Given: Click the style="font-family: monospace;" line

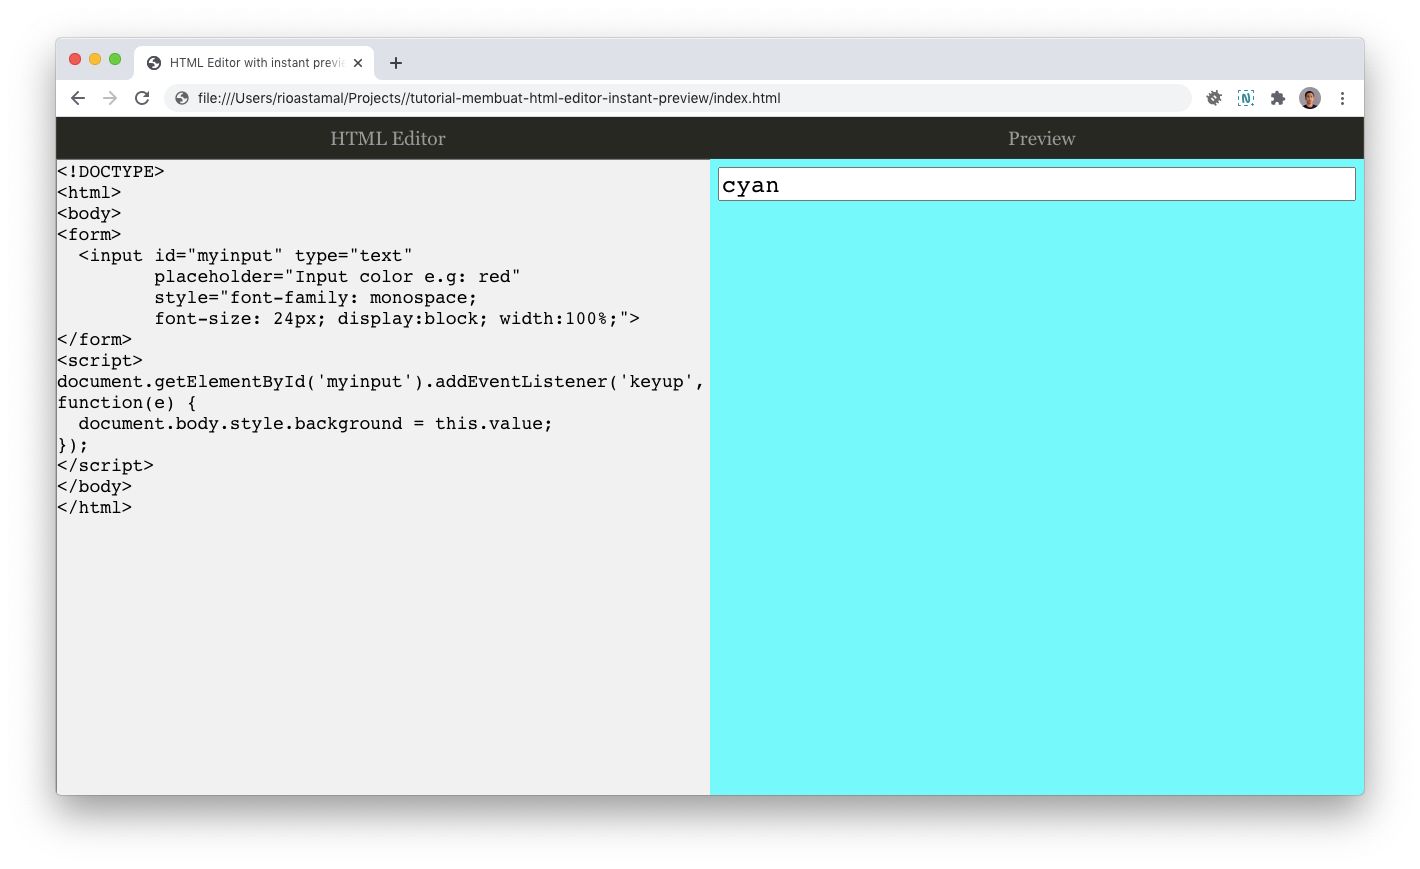Looking at the screenshot, I should coord(316,298).
